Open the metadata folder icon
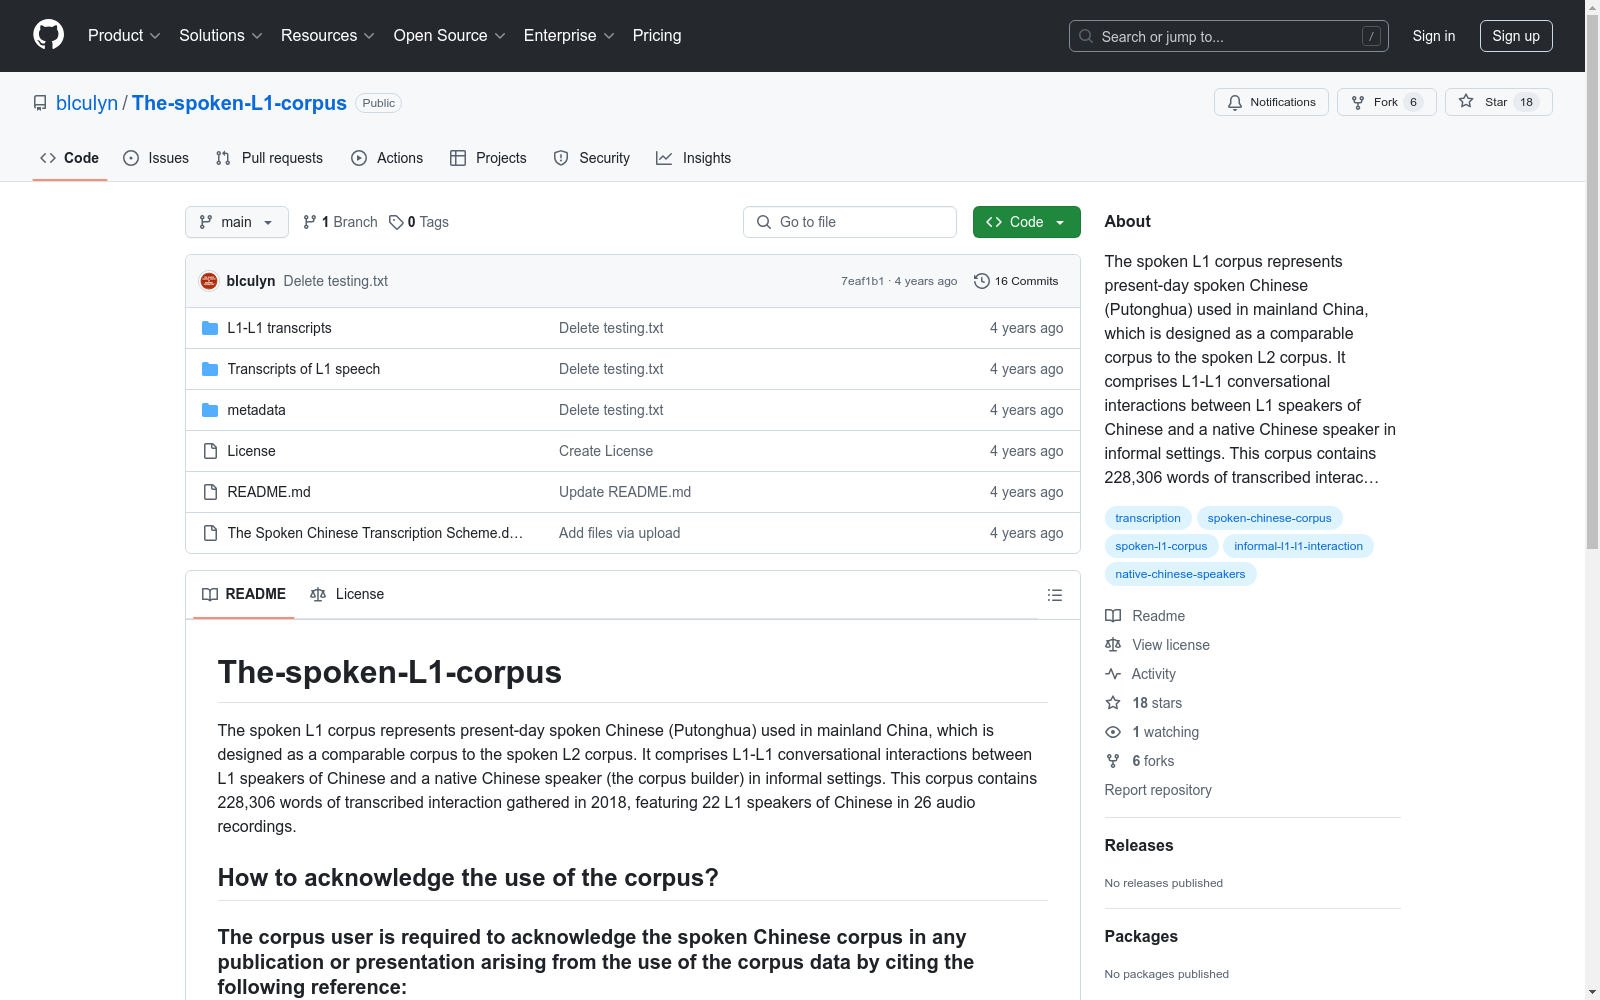The image size is (1600, 1000). click(210, 410)
